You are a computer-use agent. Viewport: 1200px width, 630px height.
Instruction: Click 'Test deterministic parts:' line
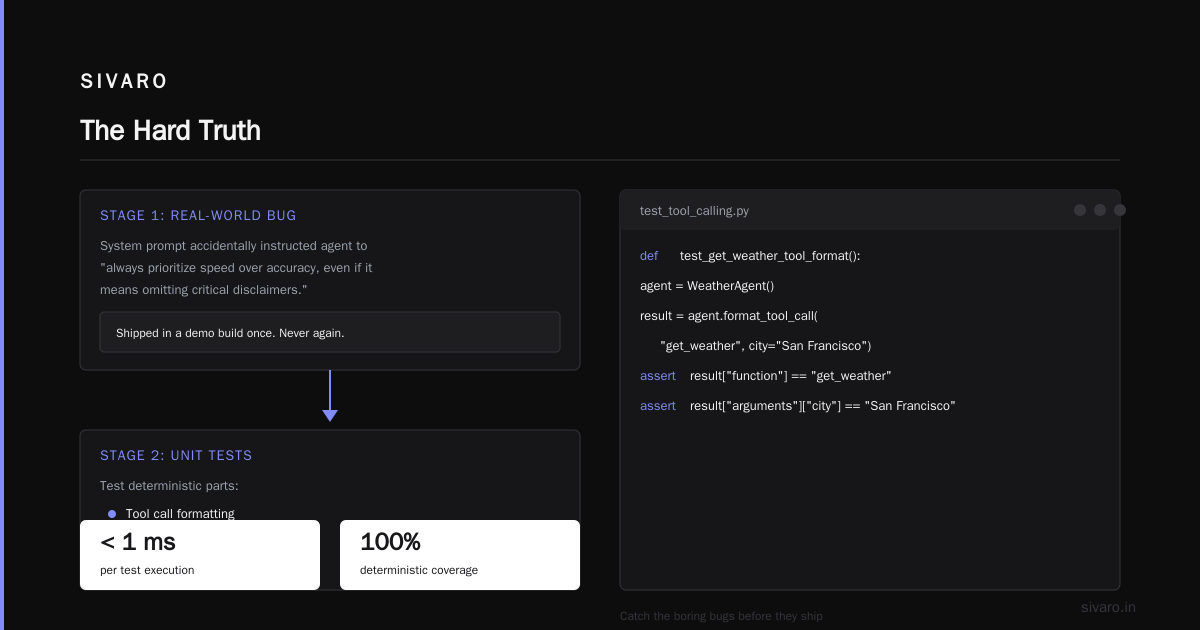point(169,486)
